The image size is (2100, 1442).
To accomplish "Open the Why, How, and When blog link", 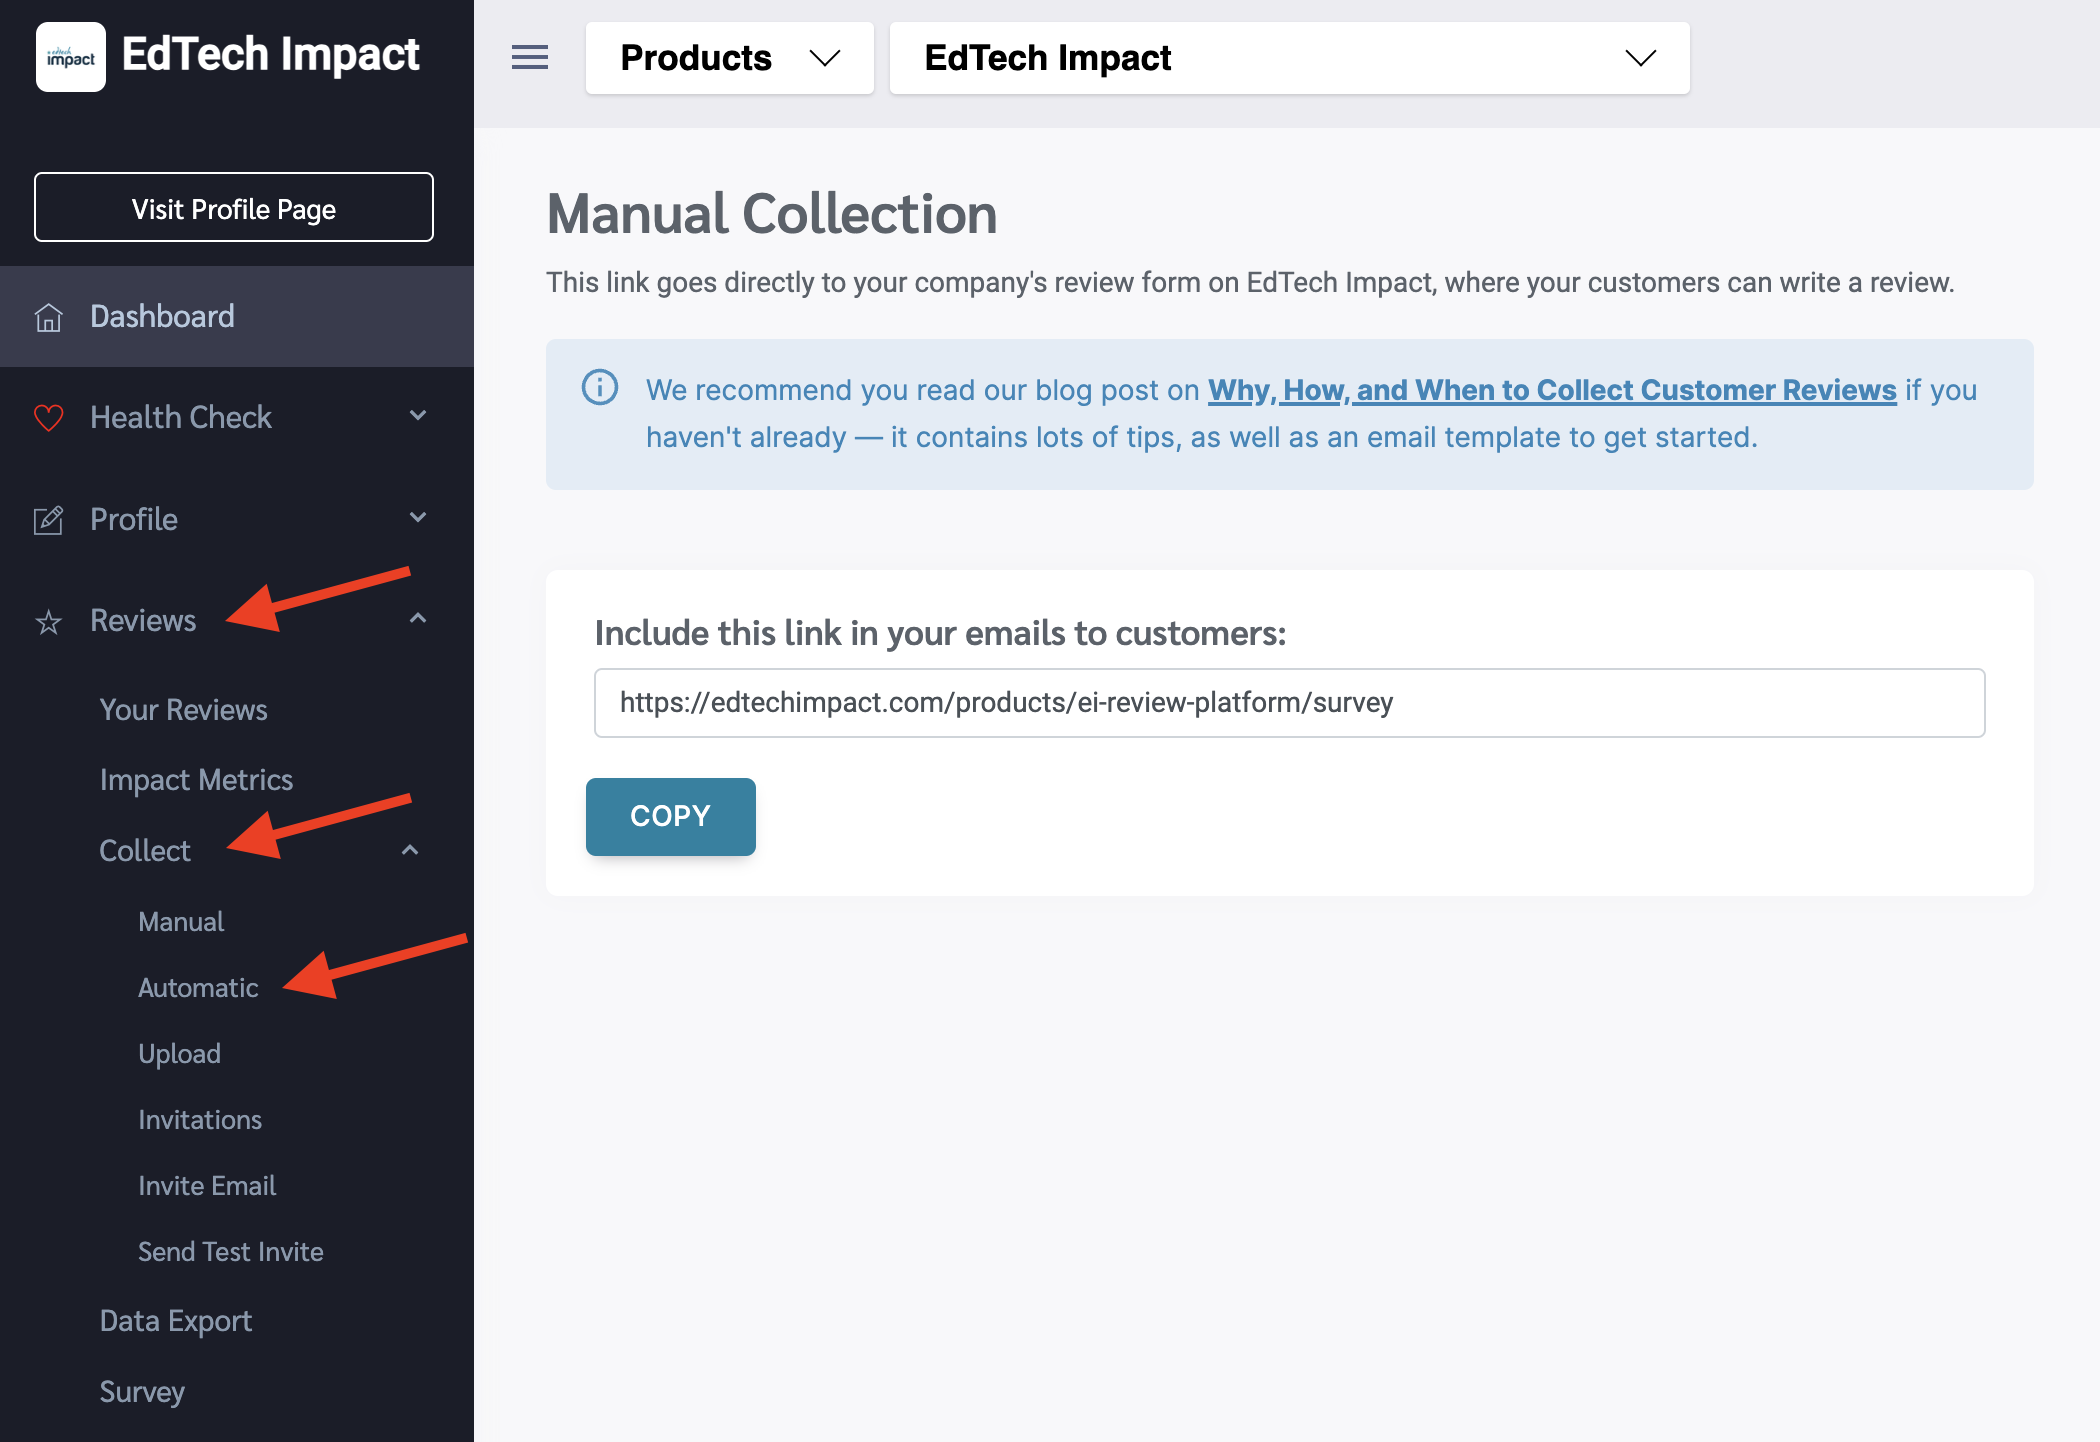I will point(1552,390).
